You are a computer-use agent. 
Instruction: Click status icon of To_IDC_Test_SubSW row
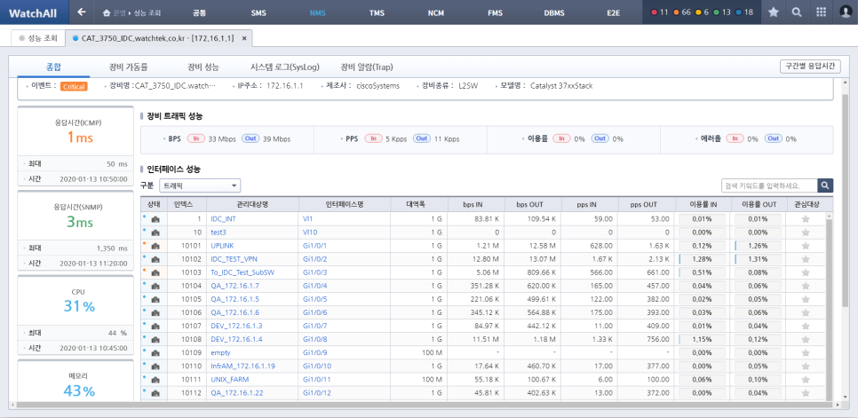(x=154, y=272)
